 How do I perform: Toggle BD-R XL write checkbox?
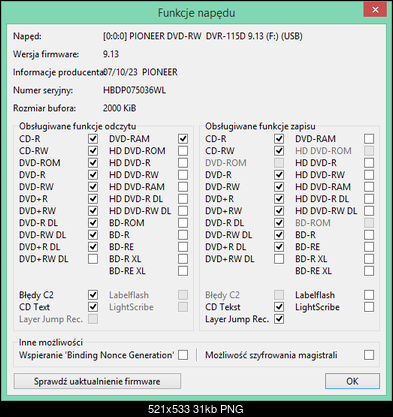(369, 259)
